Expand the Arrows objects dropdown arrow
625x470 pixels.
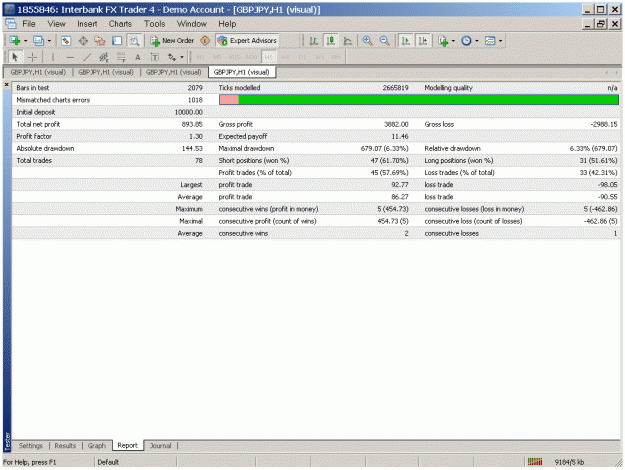pyautogui.click(x=182, y=57)
